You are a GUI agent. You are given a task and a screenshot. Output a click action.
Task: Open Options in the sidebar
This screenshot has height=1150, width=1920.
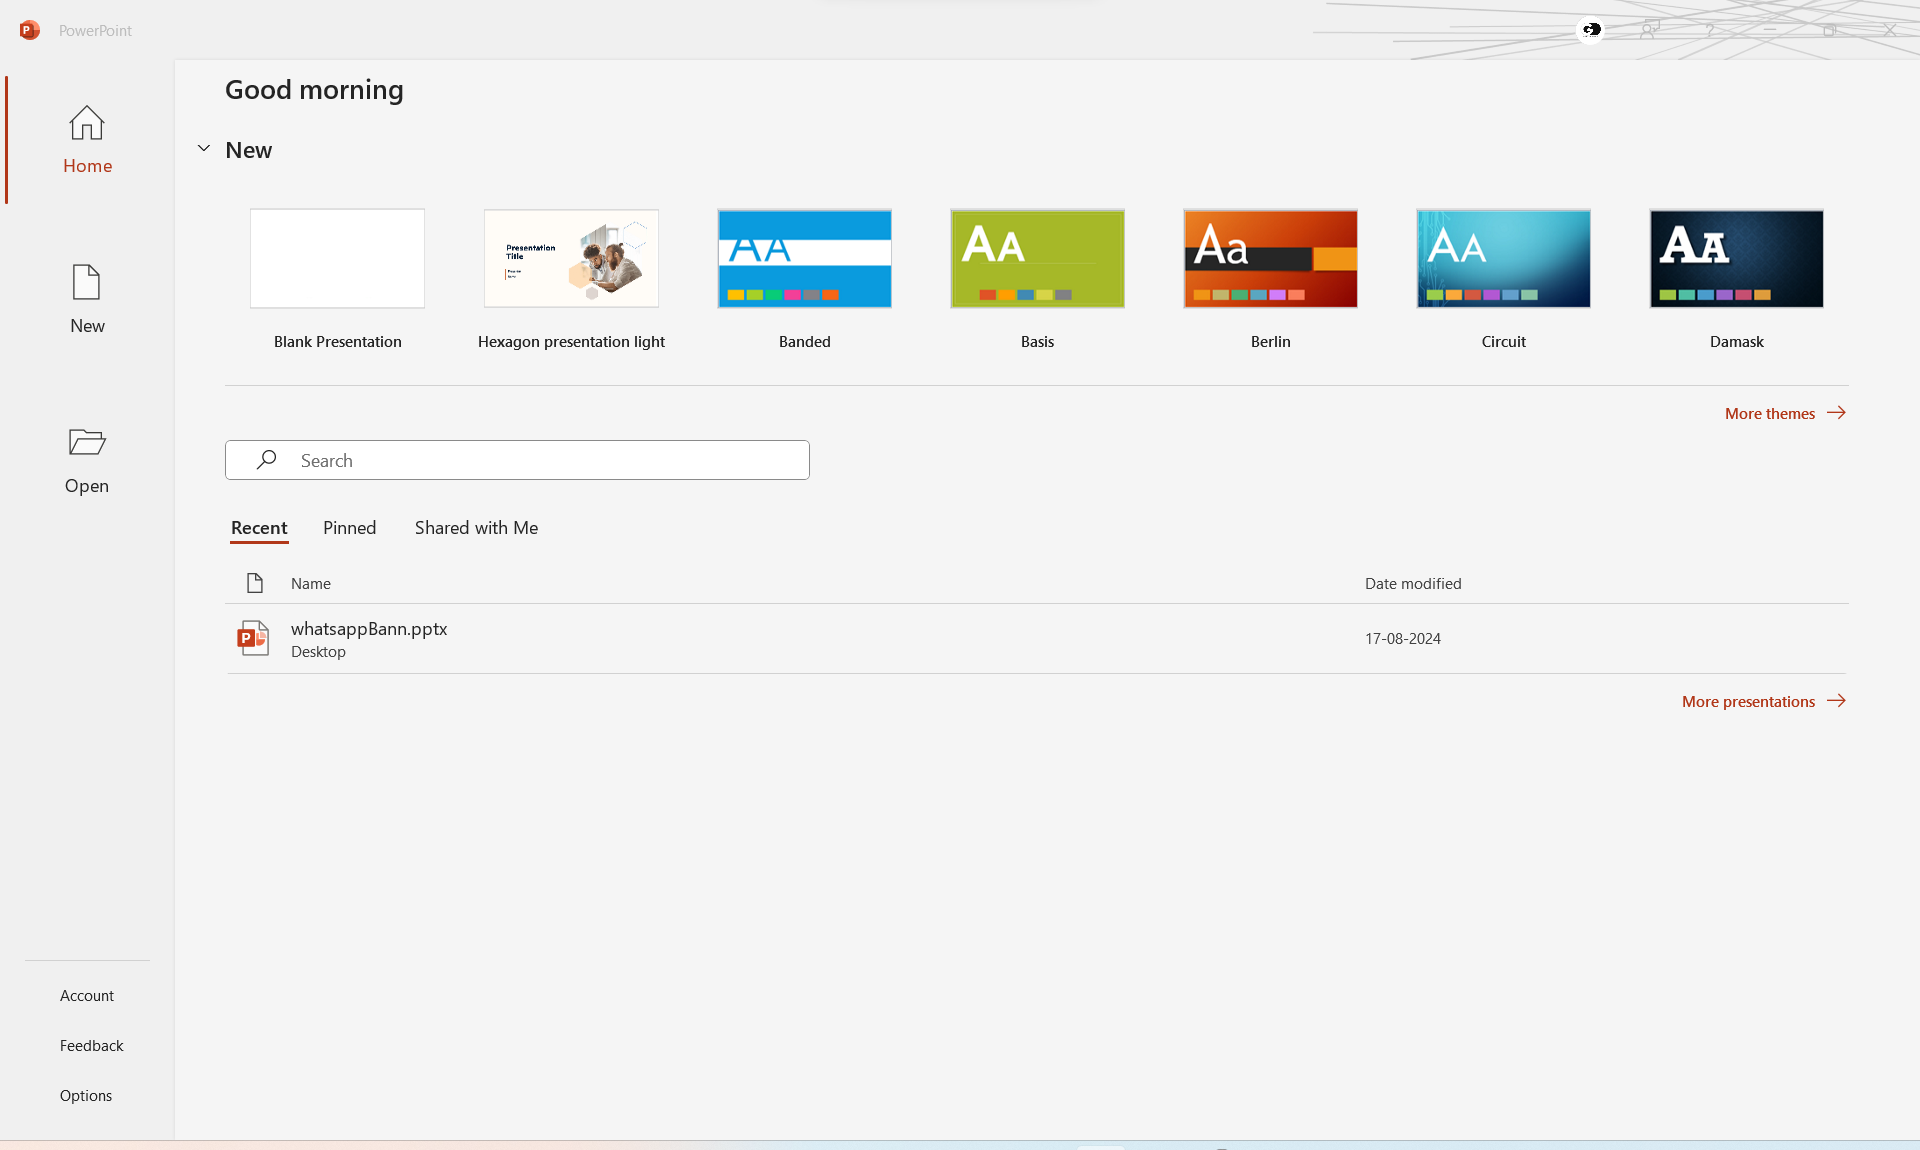(x=86, y=1095)
